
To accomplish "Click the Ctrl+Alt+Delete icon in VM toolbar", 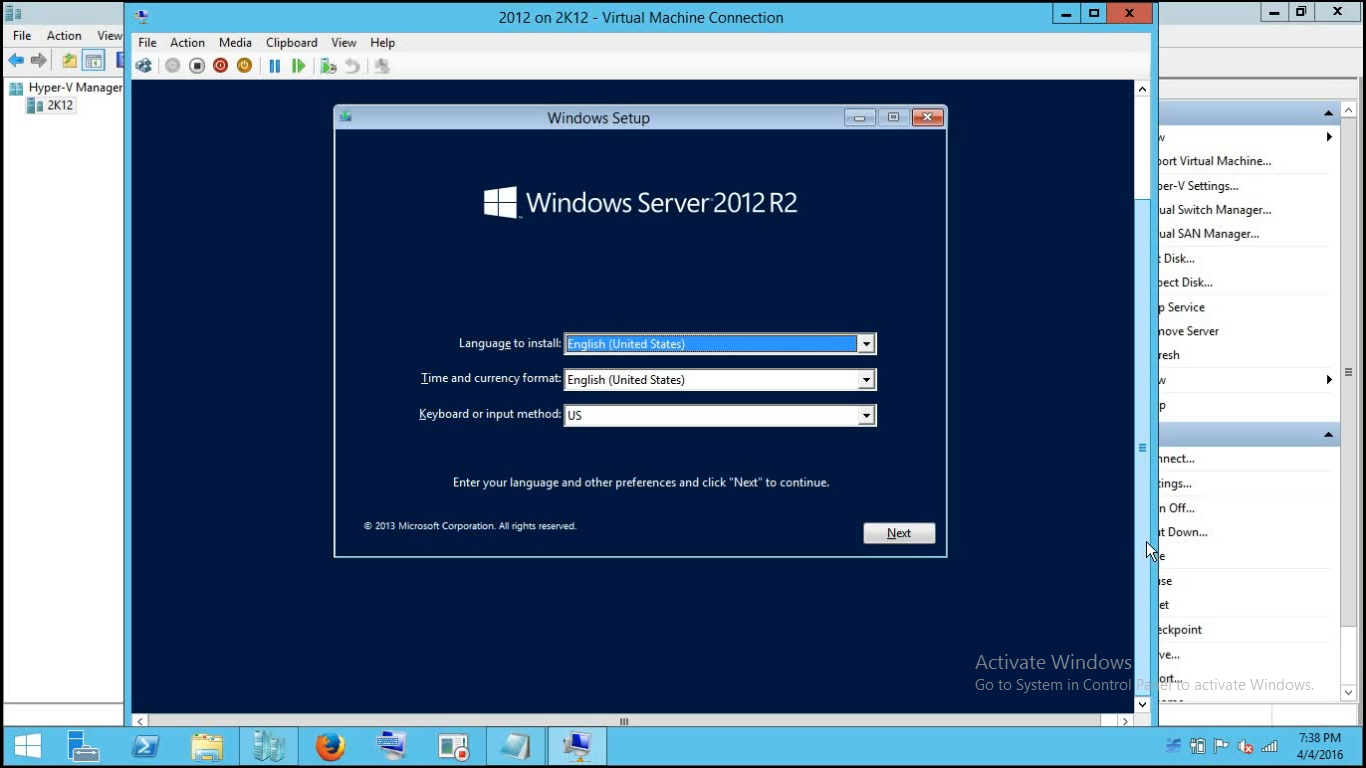I will click(x=144, y=66).
